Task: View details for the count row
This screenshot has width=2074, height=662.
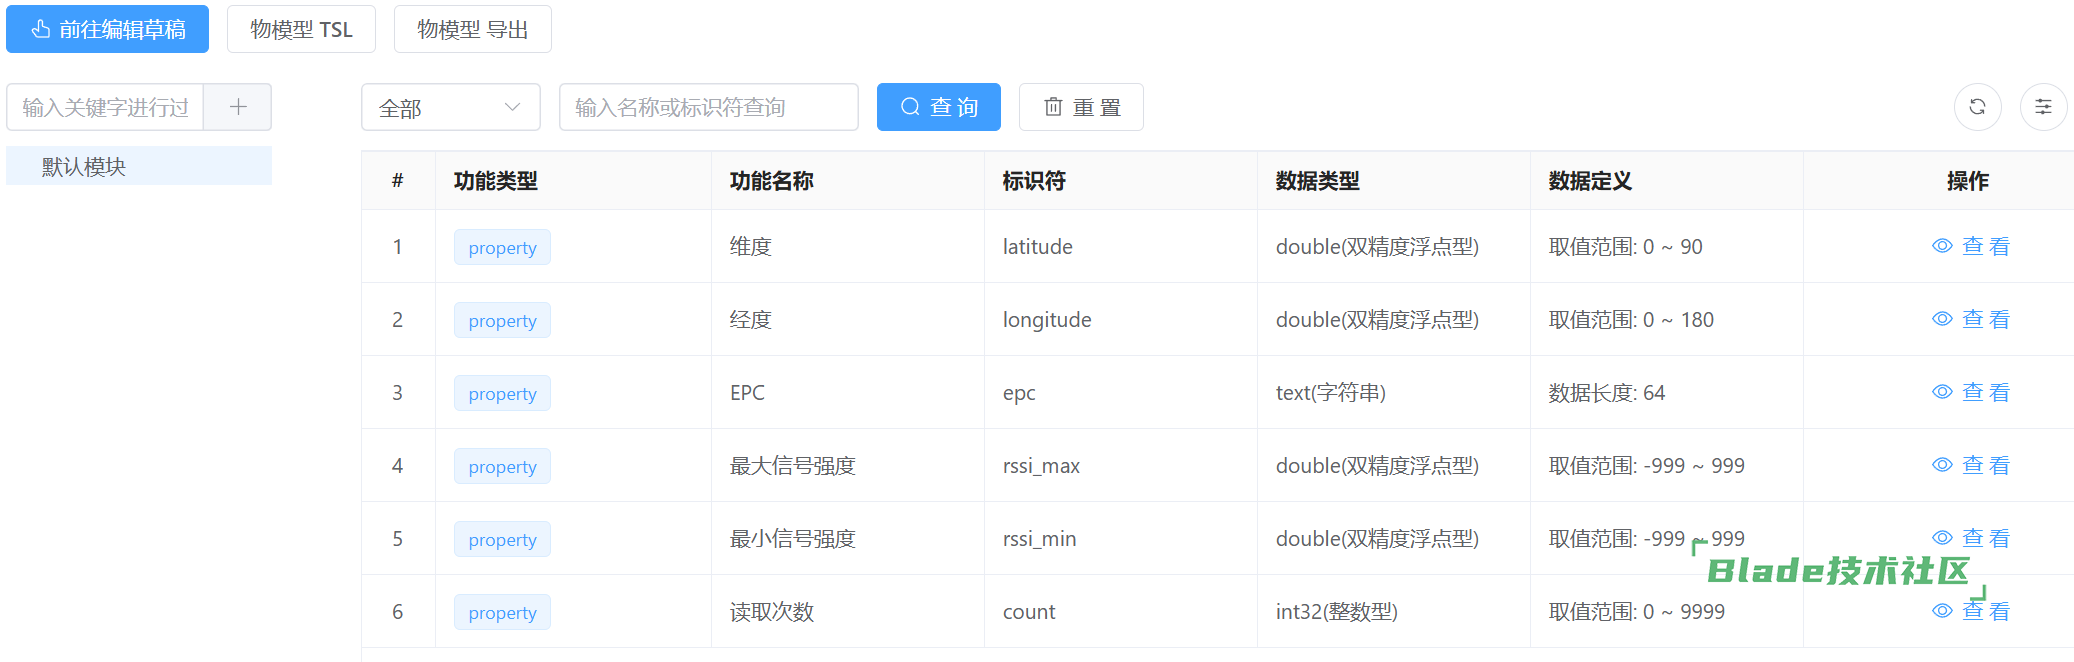Action: pos(1970,611)
